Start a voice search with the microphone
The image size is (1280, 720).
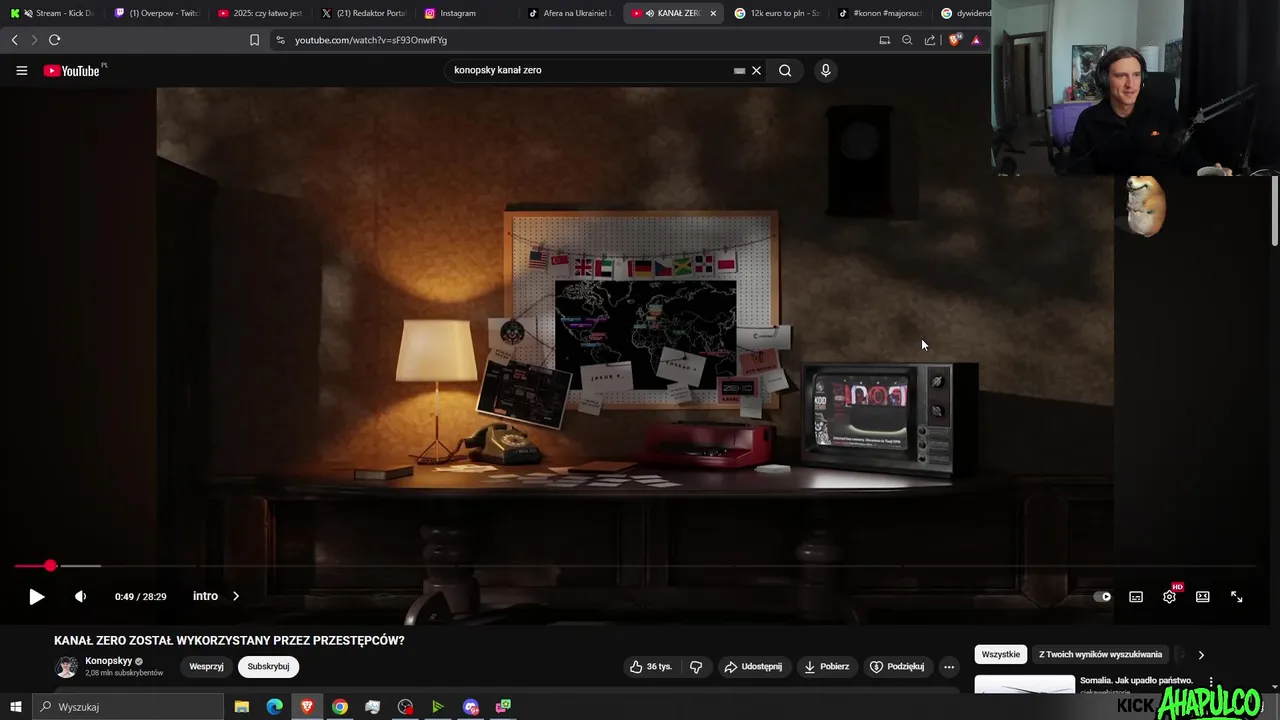[x=825, y=70]
